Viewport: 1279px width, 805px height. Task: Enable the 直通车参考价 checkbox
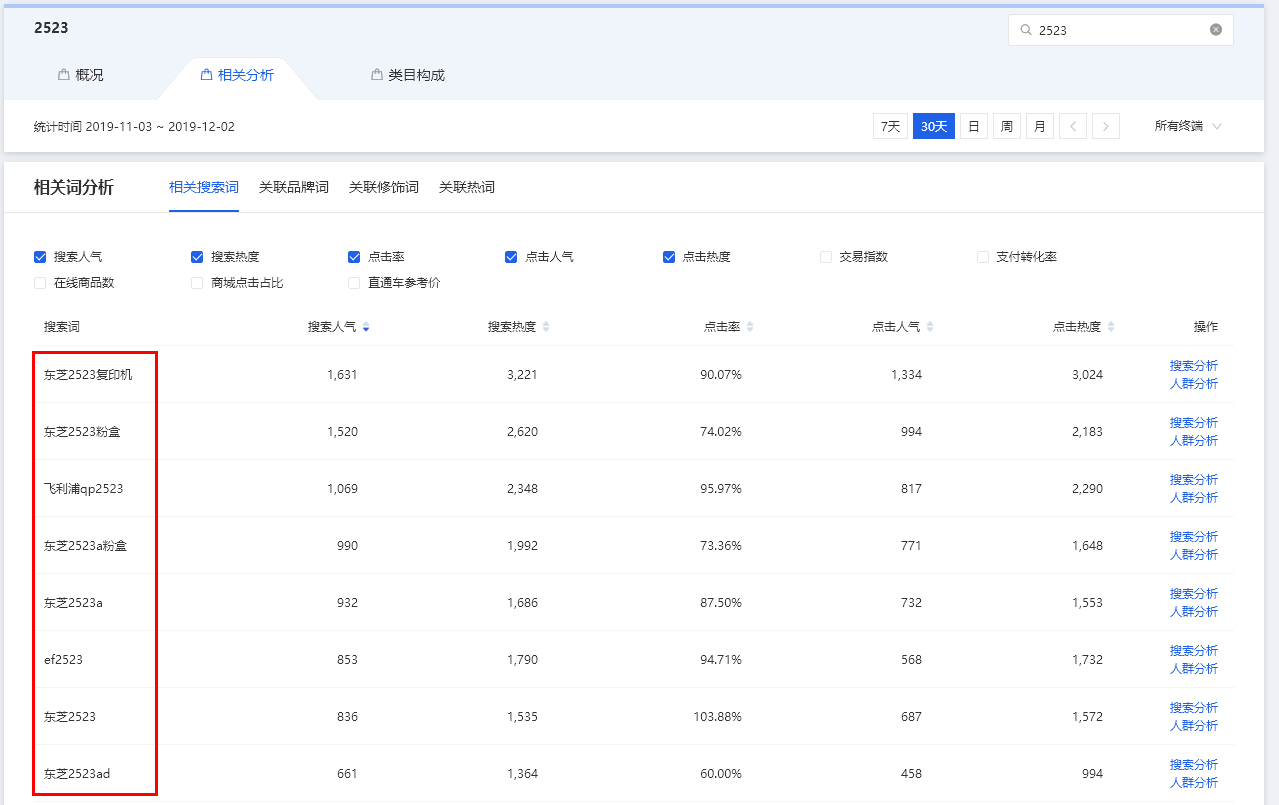pos(354,283)
